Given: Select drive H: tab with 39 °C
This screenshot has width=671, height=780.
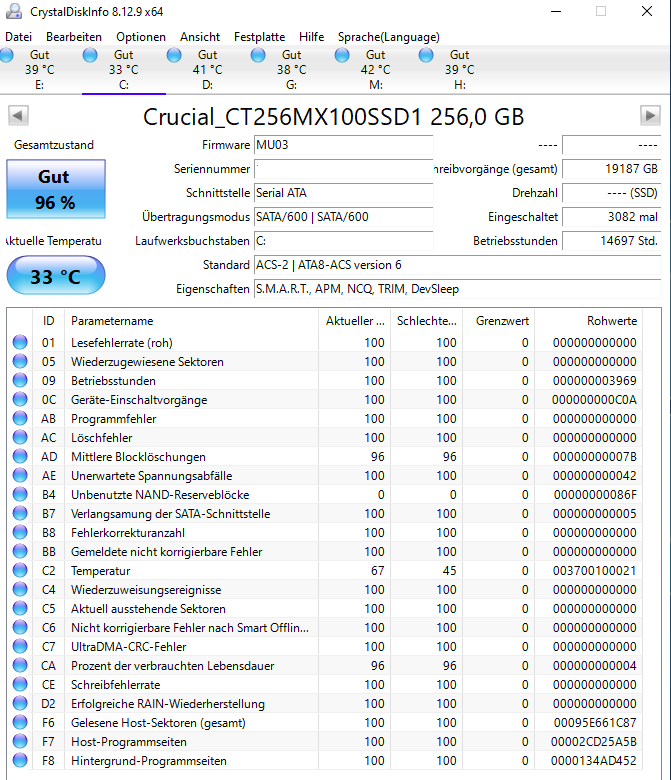Looking at the screenshot, I should pos(460,70).
